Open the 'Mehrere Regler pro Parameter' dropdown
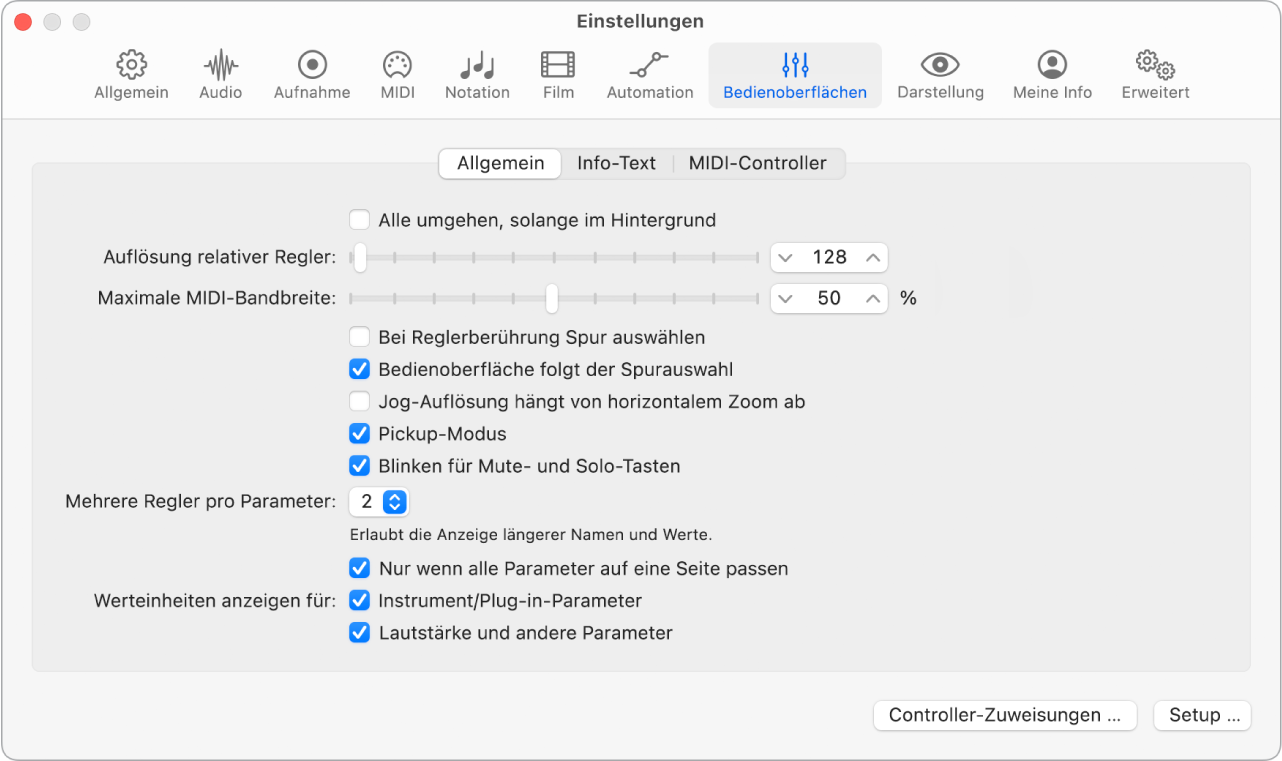This screenshot has height=761, width=1282. coord(378,501)
